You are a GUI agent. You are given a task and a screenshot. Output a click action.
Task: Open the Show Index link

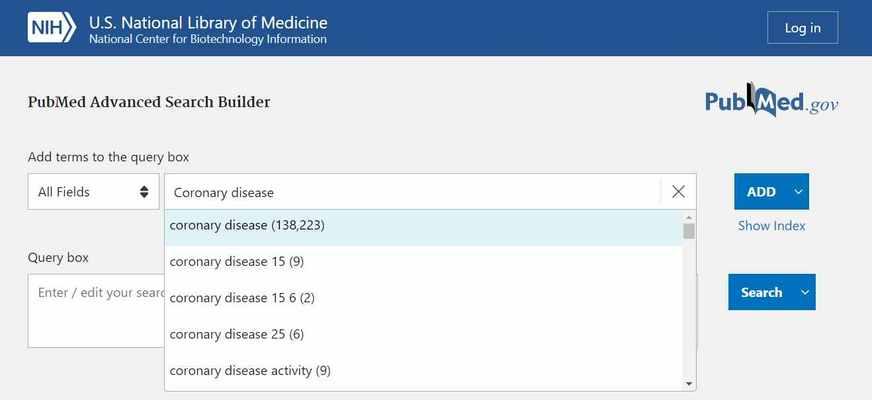click(771, 226)
